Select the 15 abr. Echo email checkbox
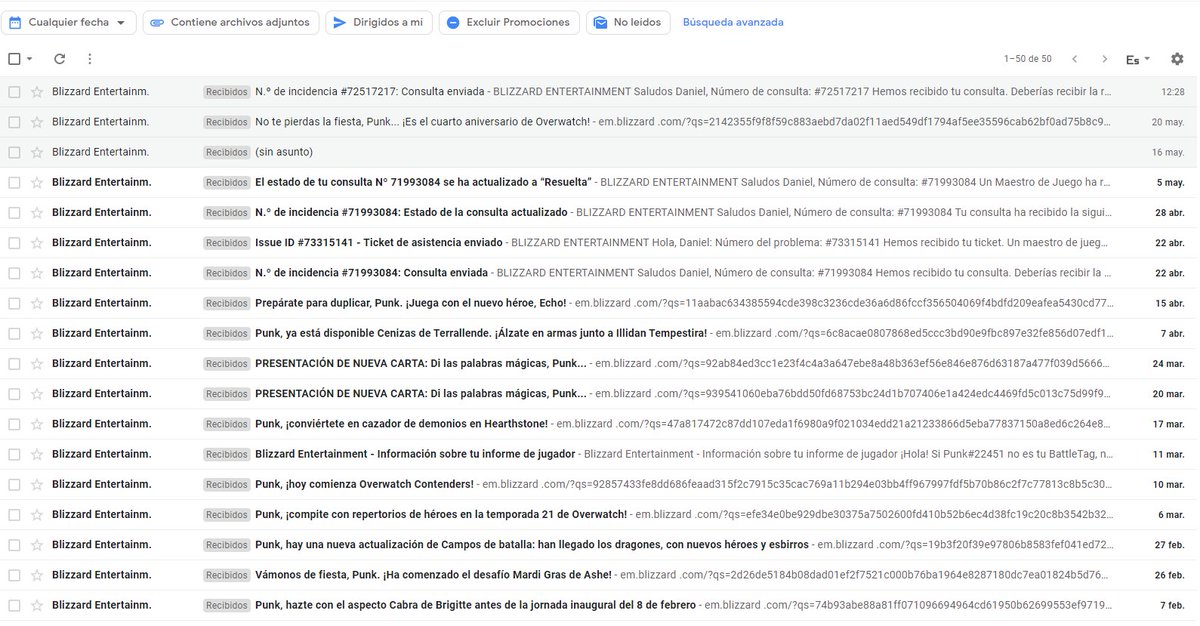1200x626 pixels. 14,303
